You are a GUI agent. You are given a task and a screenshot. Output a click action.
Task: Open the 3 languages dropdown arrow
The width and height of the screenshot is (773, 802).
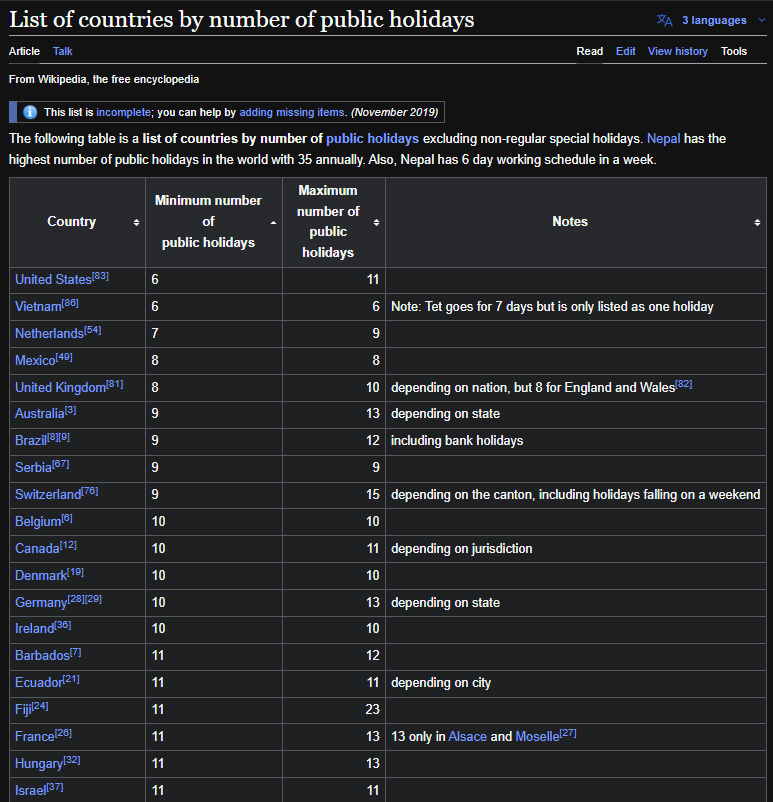(762, 20)
